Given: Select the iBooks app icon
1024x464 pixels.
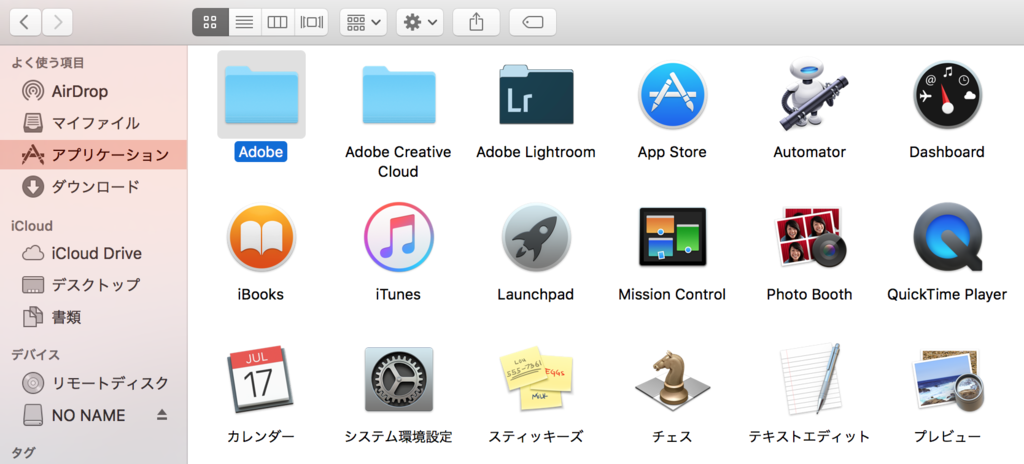Looking at the screenshot, I should tap(261, 238).
